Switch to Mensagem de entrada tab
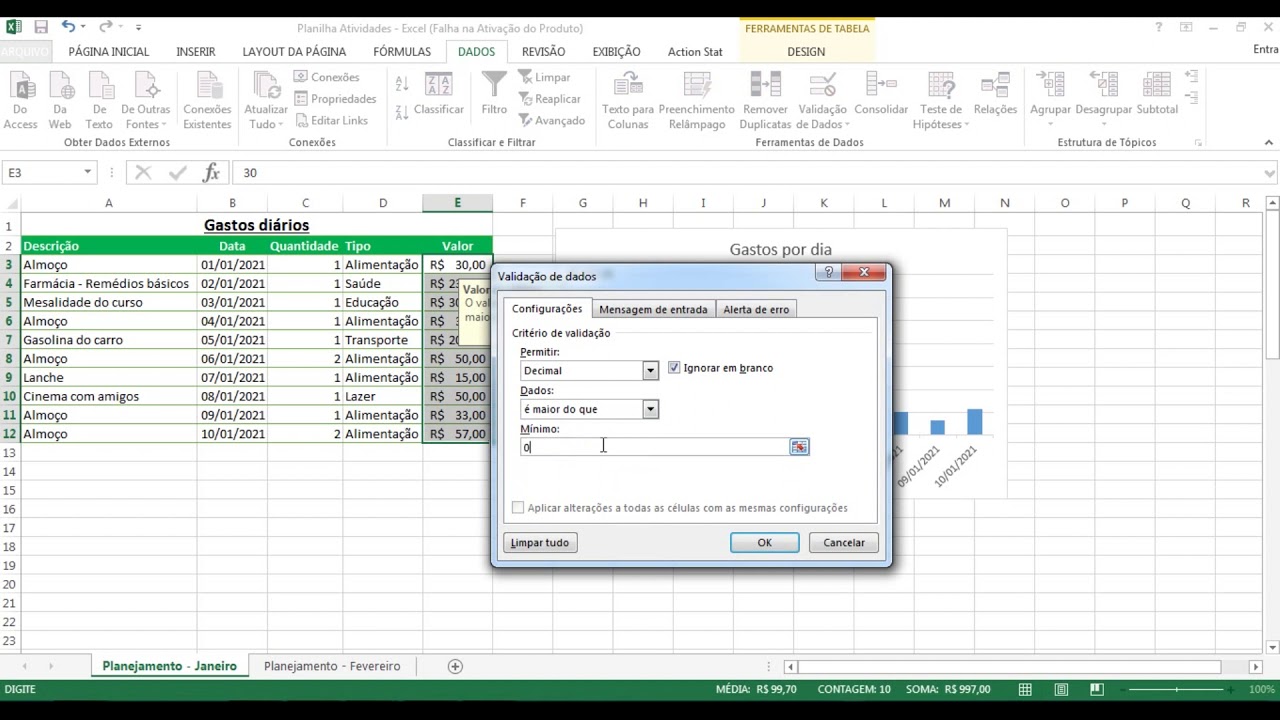 point(653,309)
